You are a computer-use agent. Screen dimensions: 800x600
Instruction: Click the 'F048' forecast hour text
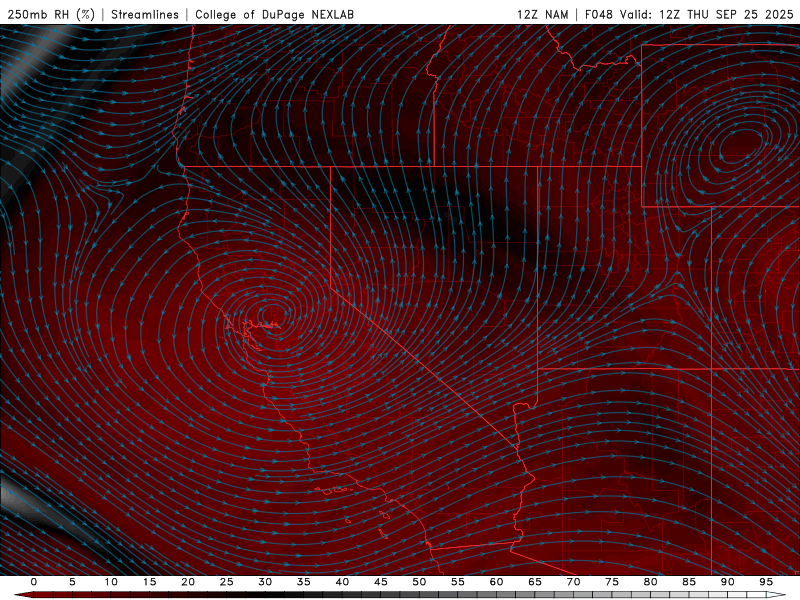click(598, 14)
